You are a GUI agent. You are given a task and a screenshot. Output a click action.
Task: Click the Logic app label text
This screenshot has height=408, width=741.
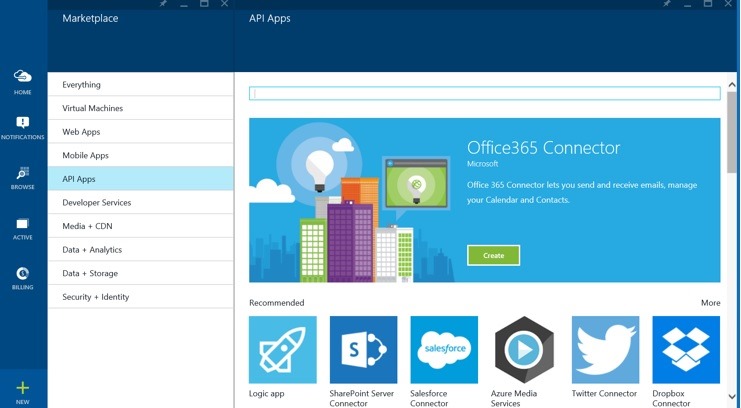[267, 393]
